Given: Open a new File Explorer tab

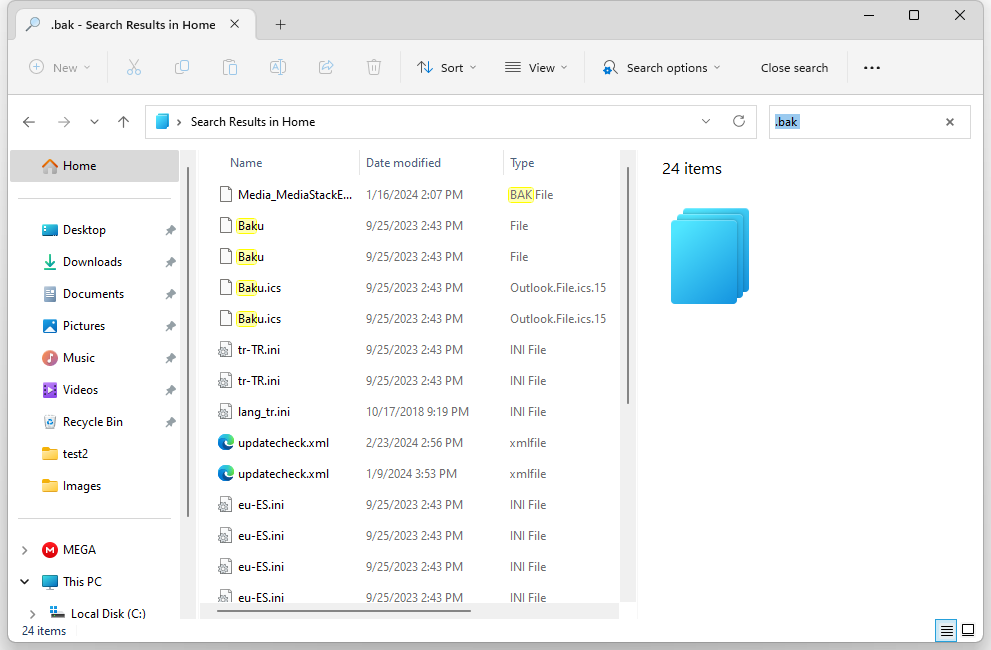Looking at the screenshot, I should coord(280,24).
